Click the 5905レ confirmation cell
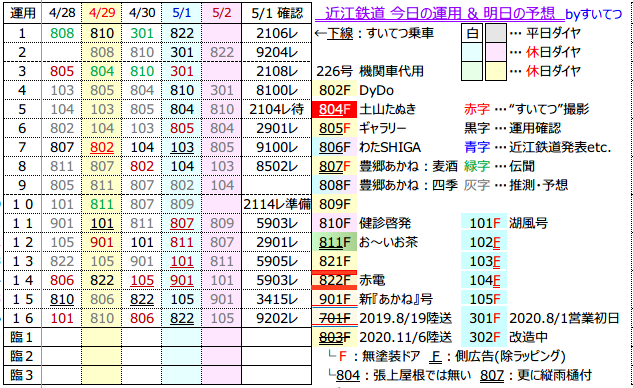 (x=277, y=261)
